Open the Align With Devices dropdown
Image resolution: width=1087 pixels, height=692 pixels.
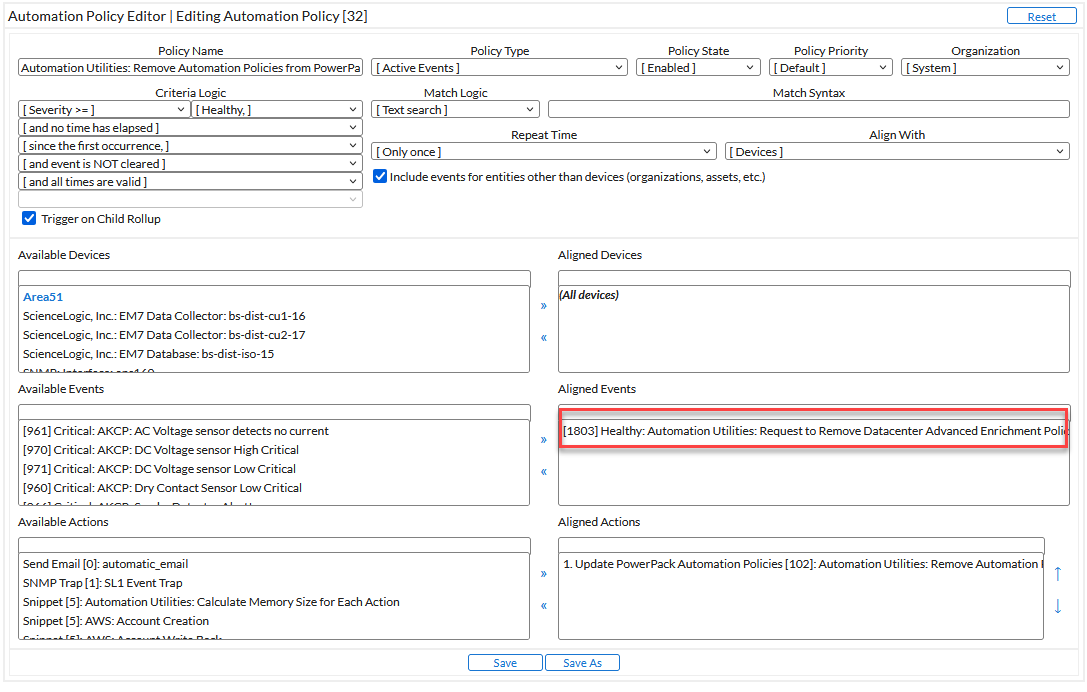897,152
